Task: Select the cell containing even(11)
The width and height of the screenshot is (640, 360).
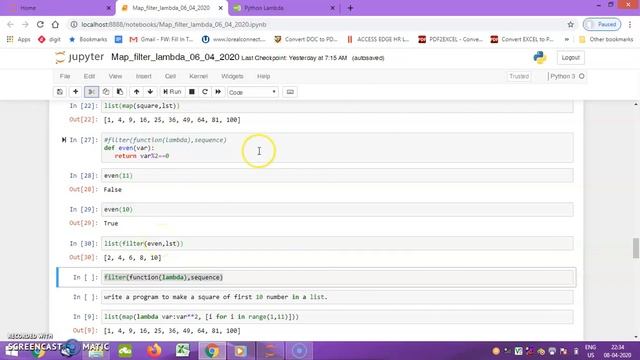Action: [x=337, y=176]
